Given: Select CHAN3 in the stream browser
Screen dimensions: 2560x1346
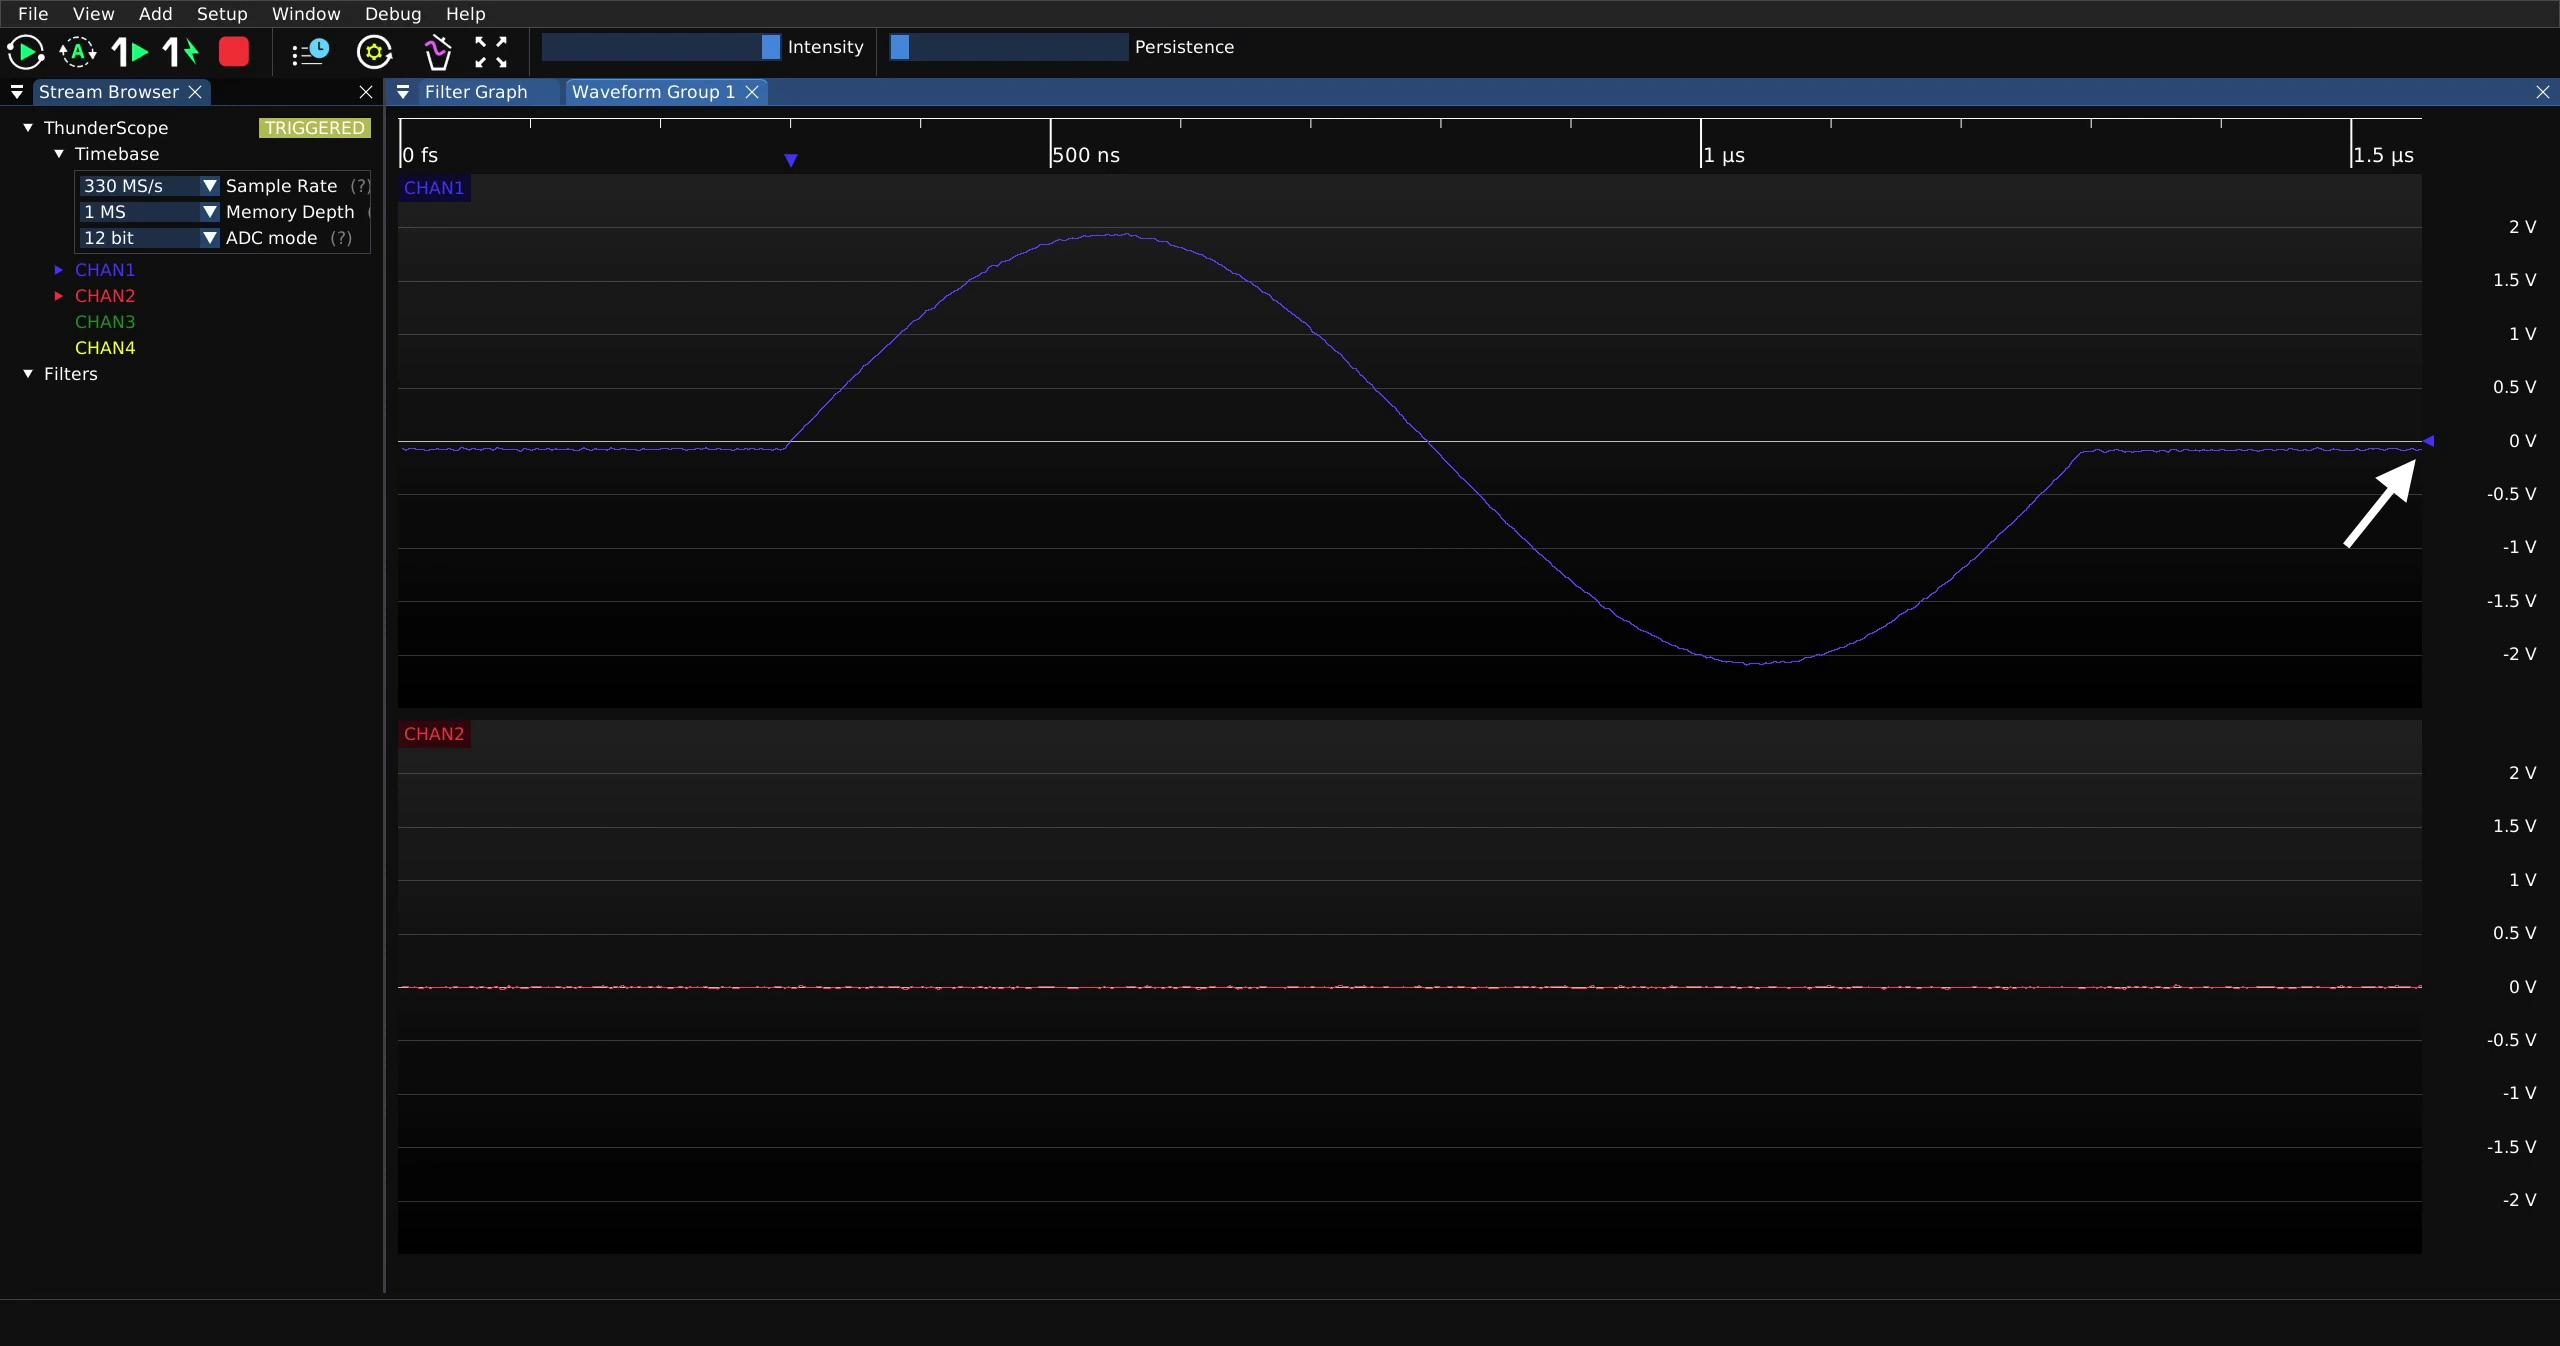Looking at the screenshot, I should point(105,322).
